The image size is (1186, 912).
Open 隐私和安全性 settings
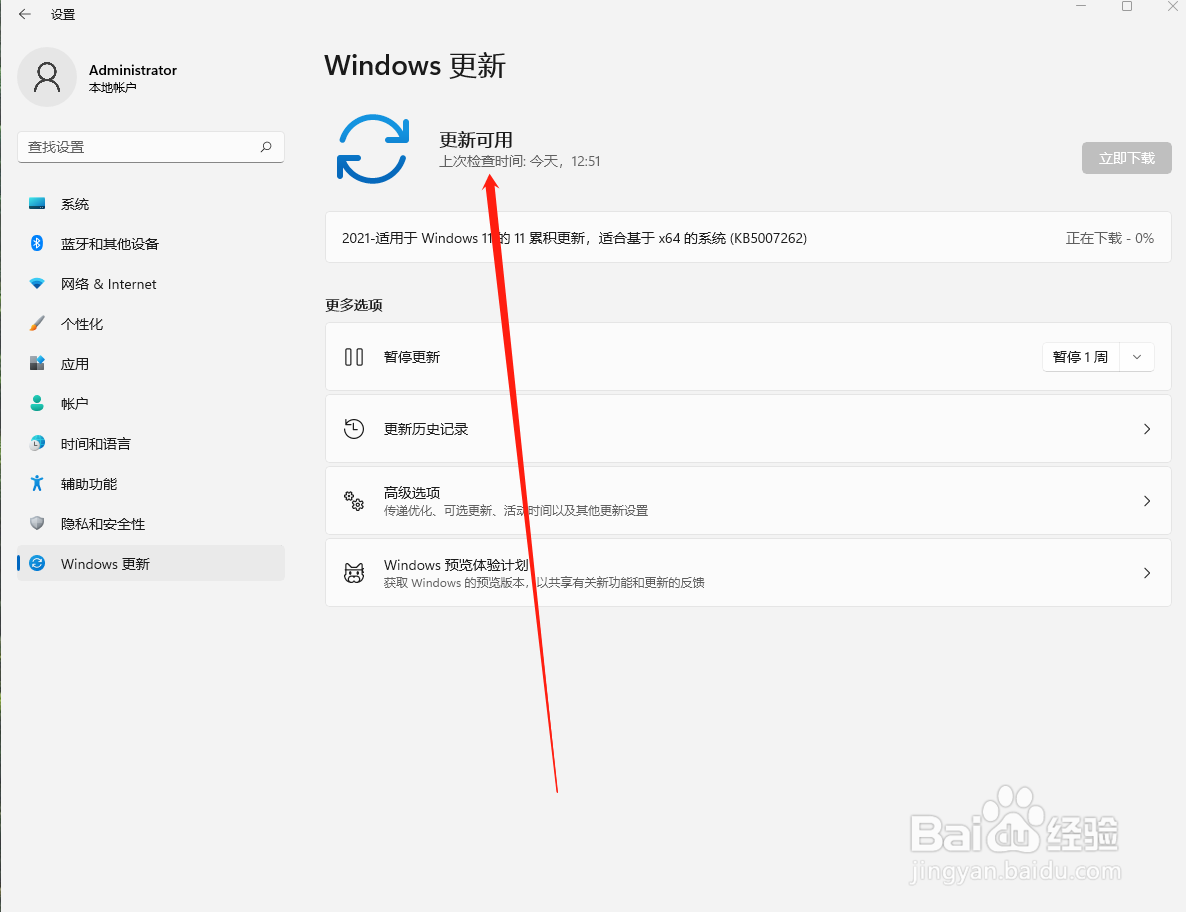151,523
